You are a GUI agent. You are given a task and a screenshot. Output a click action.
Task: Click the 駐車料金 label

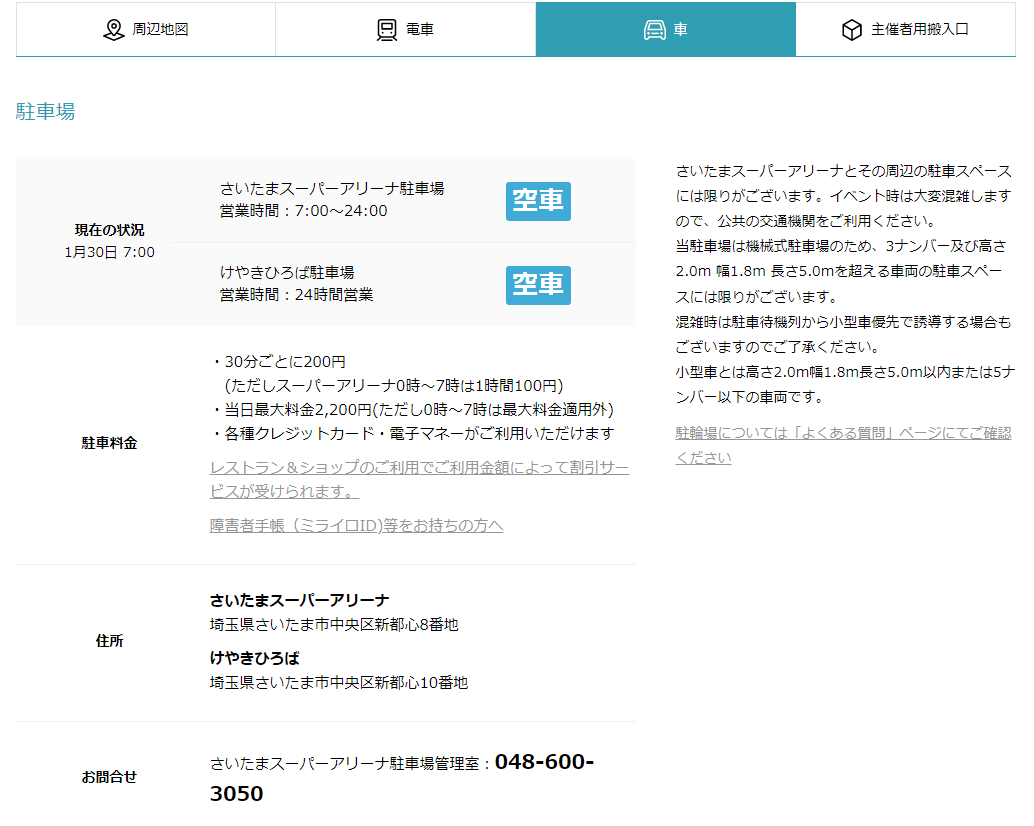pyautogui.click(x=109, y=443)
